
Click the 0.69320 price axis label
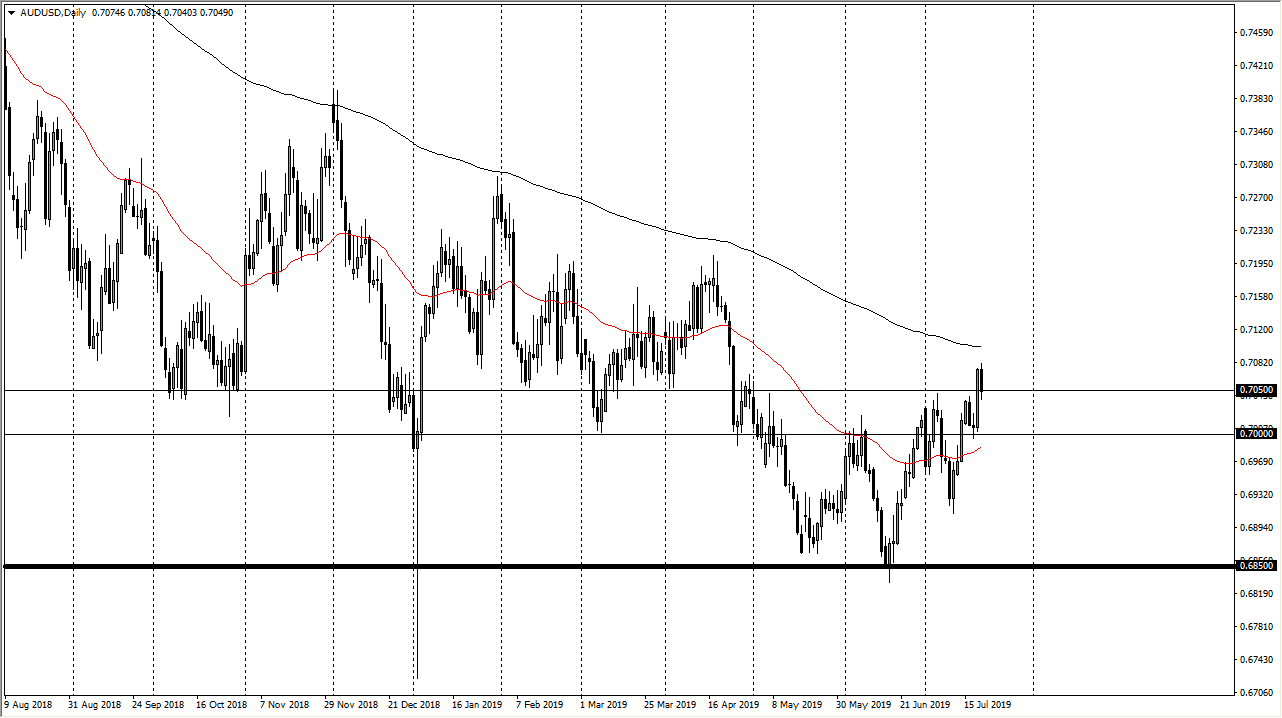[x=1255, y=494]
